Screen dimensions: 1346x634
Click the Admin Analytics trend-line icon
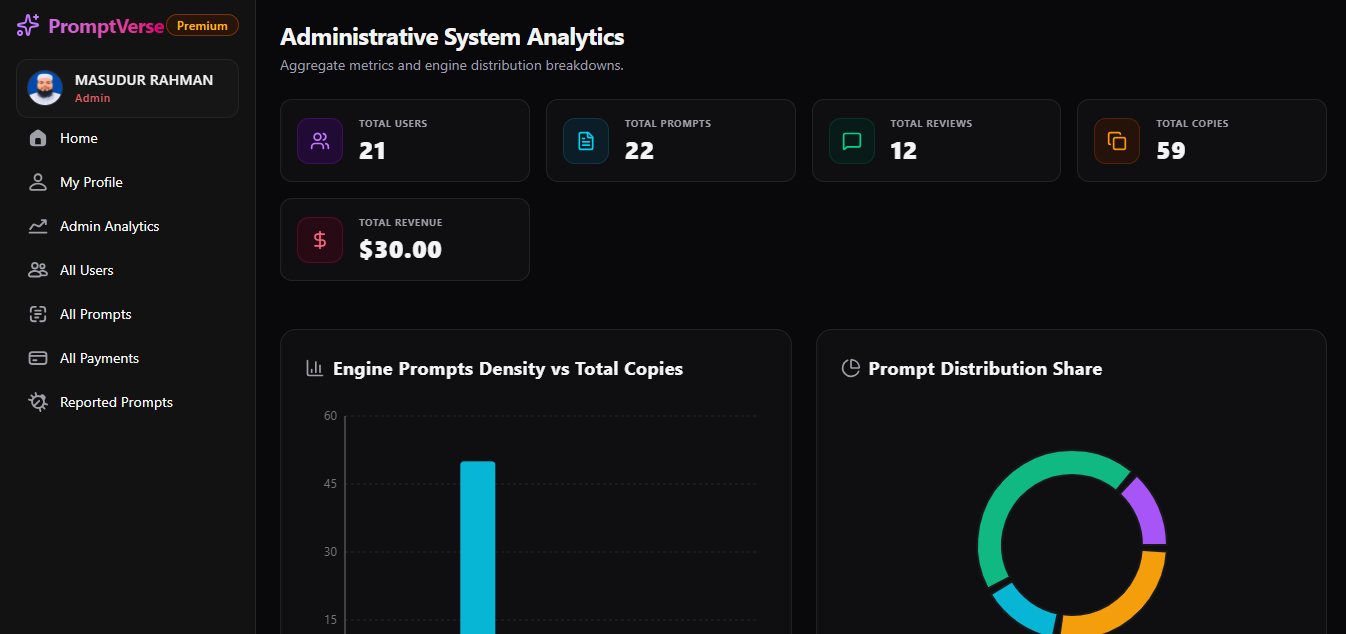point(38,226)
